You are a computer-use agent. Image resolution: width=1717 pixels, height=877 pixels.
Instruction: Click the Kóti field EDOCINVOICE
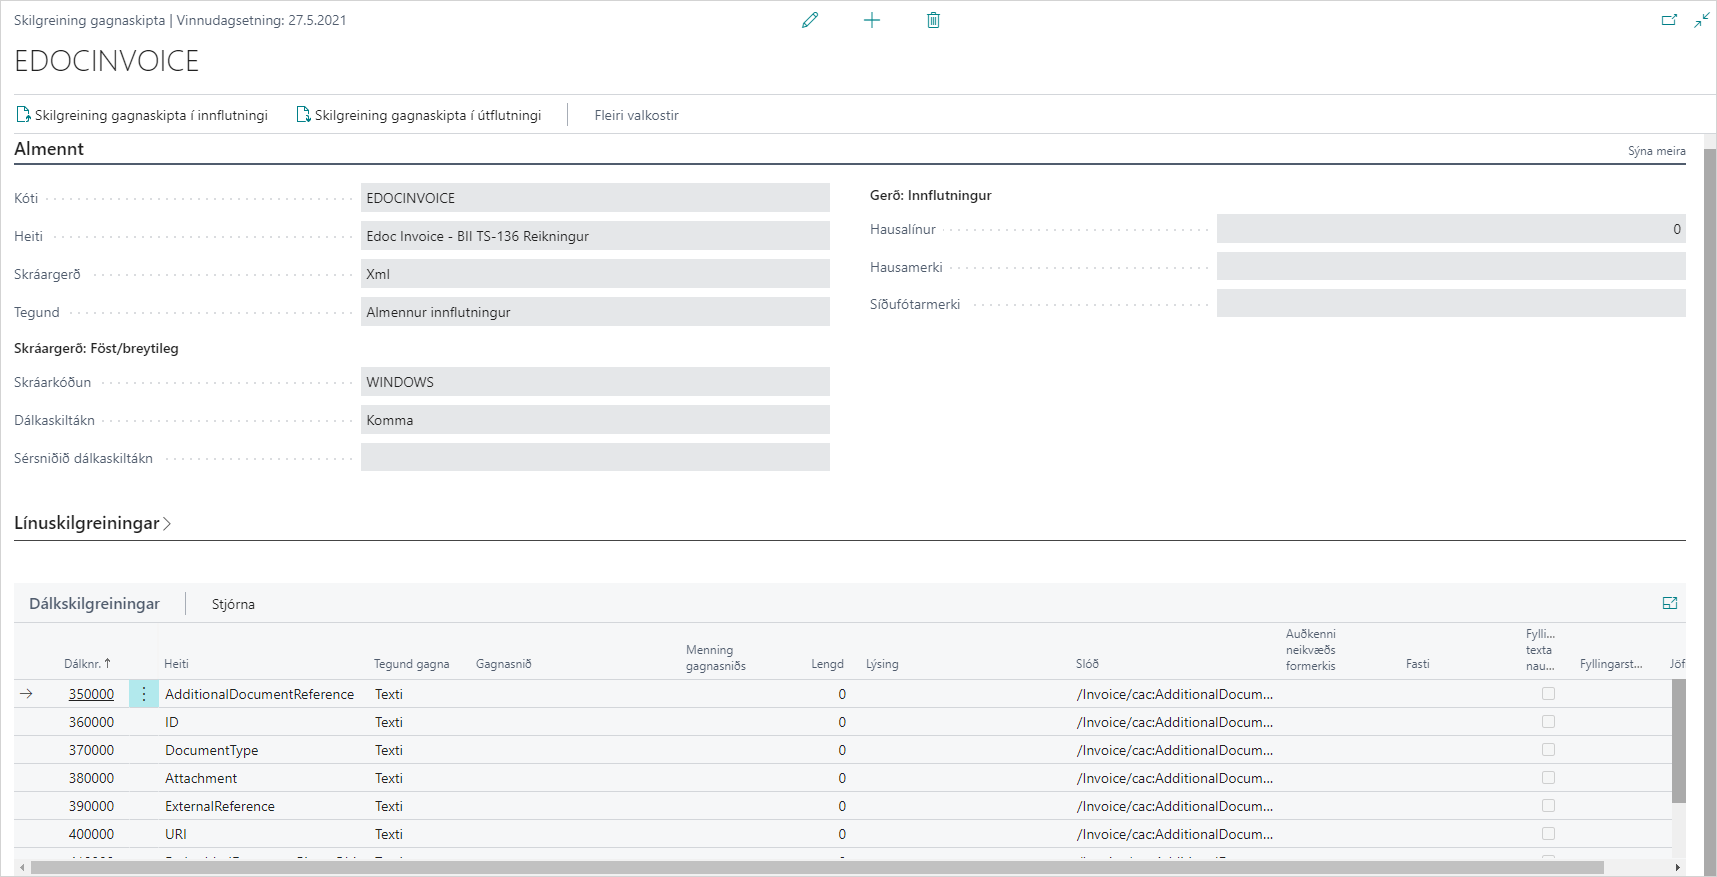(x=595, y=198)
